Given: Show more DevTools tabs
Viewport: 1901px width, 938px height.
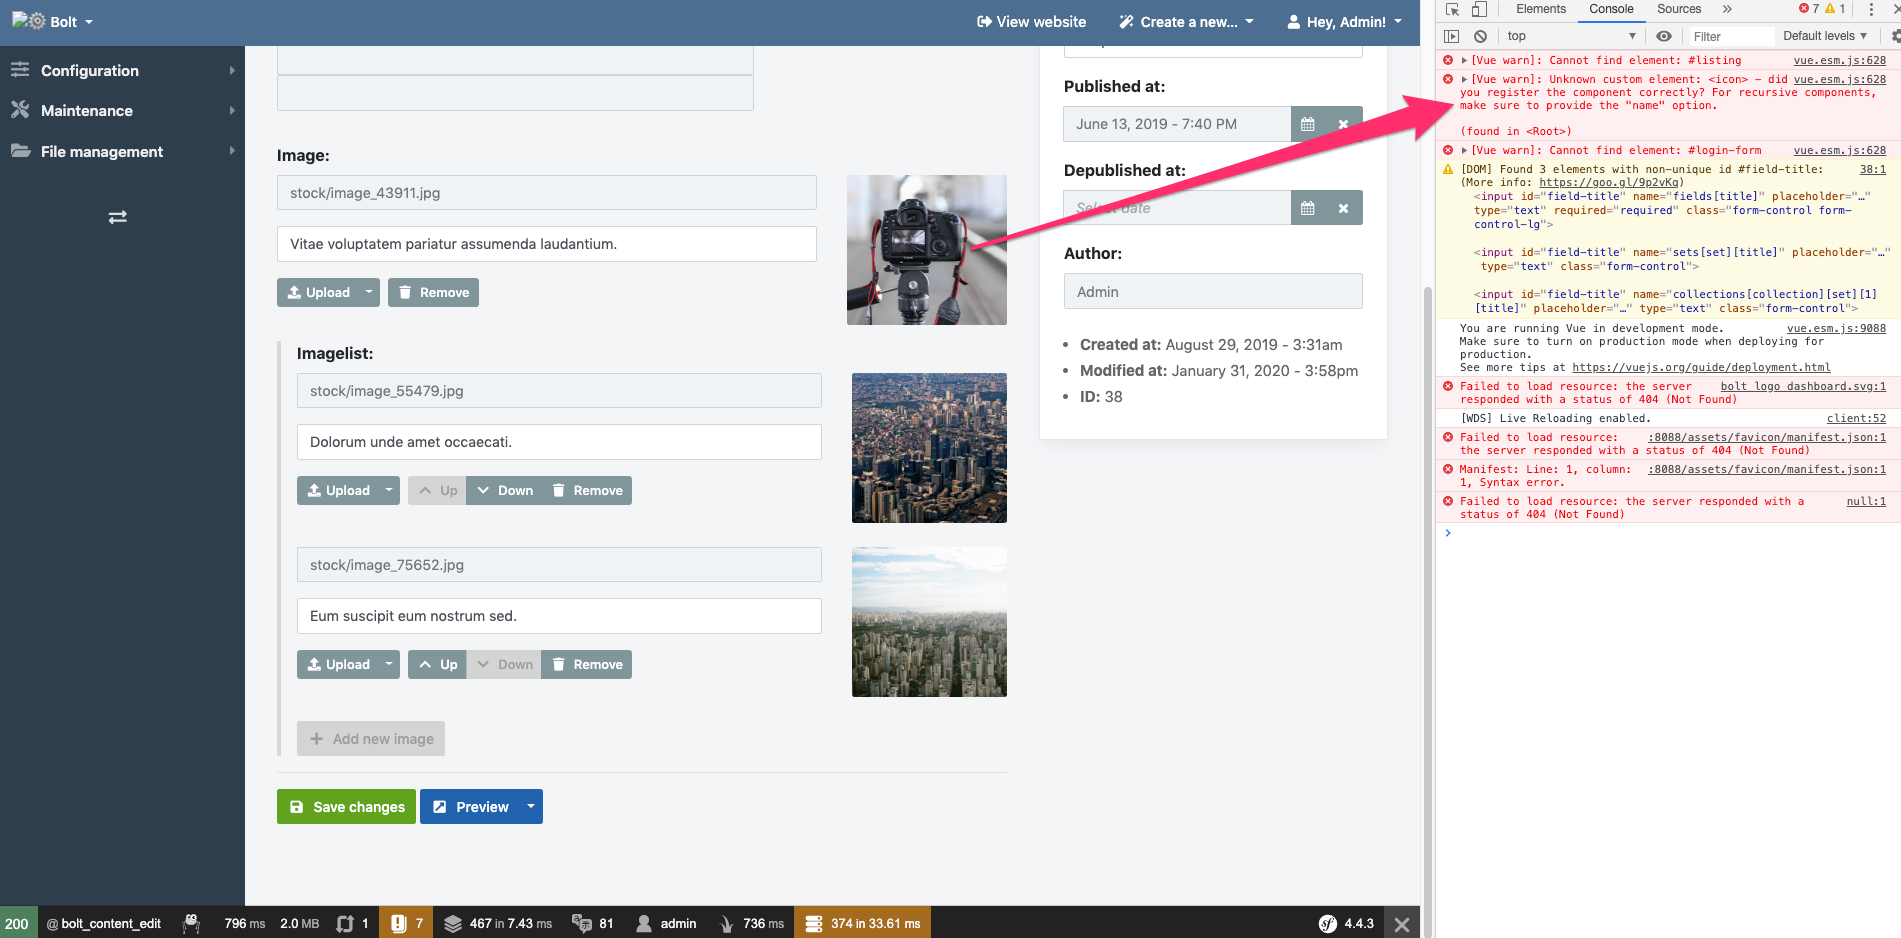Looking at the screenshot, I should tap(1727, 9).
